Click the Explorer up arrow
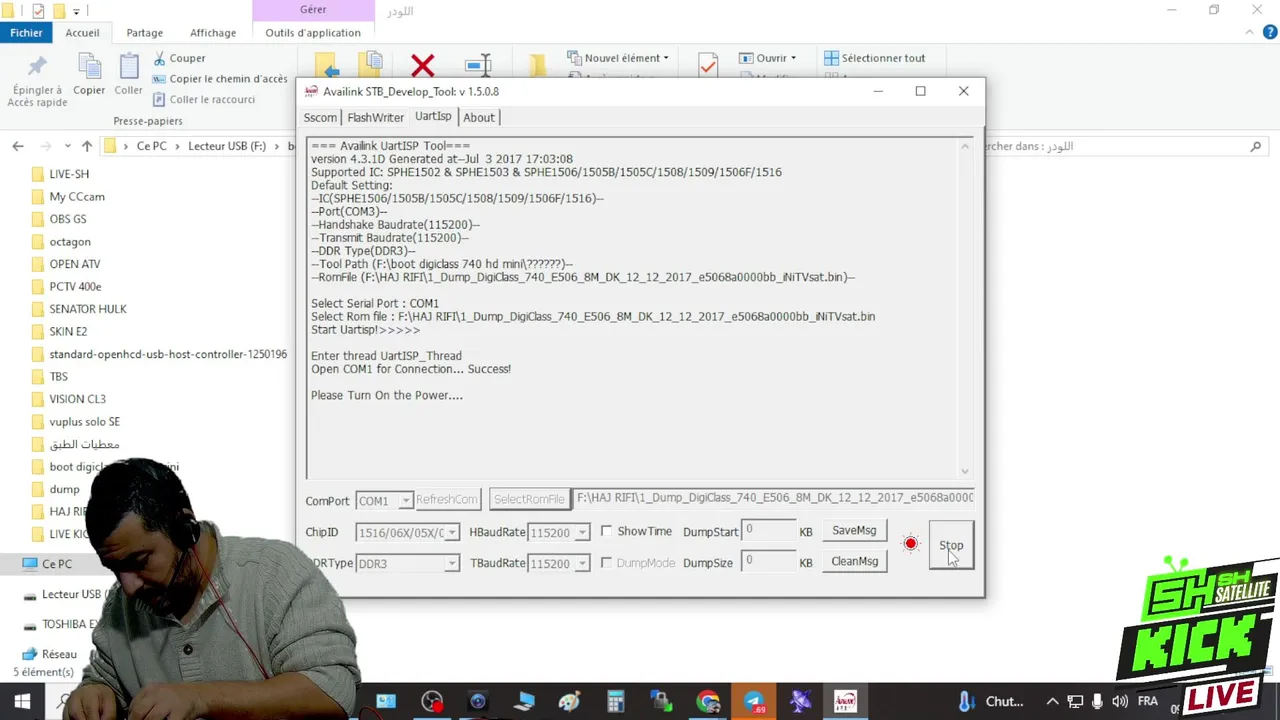This screenshot has height=720, width=1280. pos(87,146)
